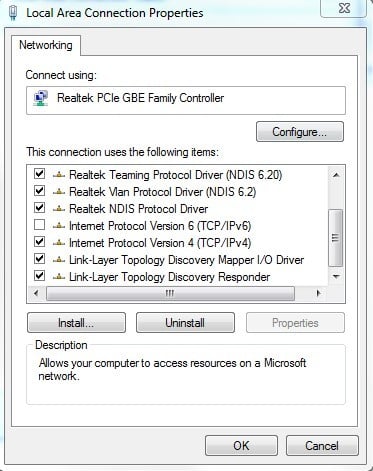Enable Internet Protocol Version 6 checkbox
Image resolution: width=373 pixels, height=471 pixels.
(x=40, y=225)
